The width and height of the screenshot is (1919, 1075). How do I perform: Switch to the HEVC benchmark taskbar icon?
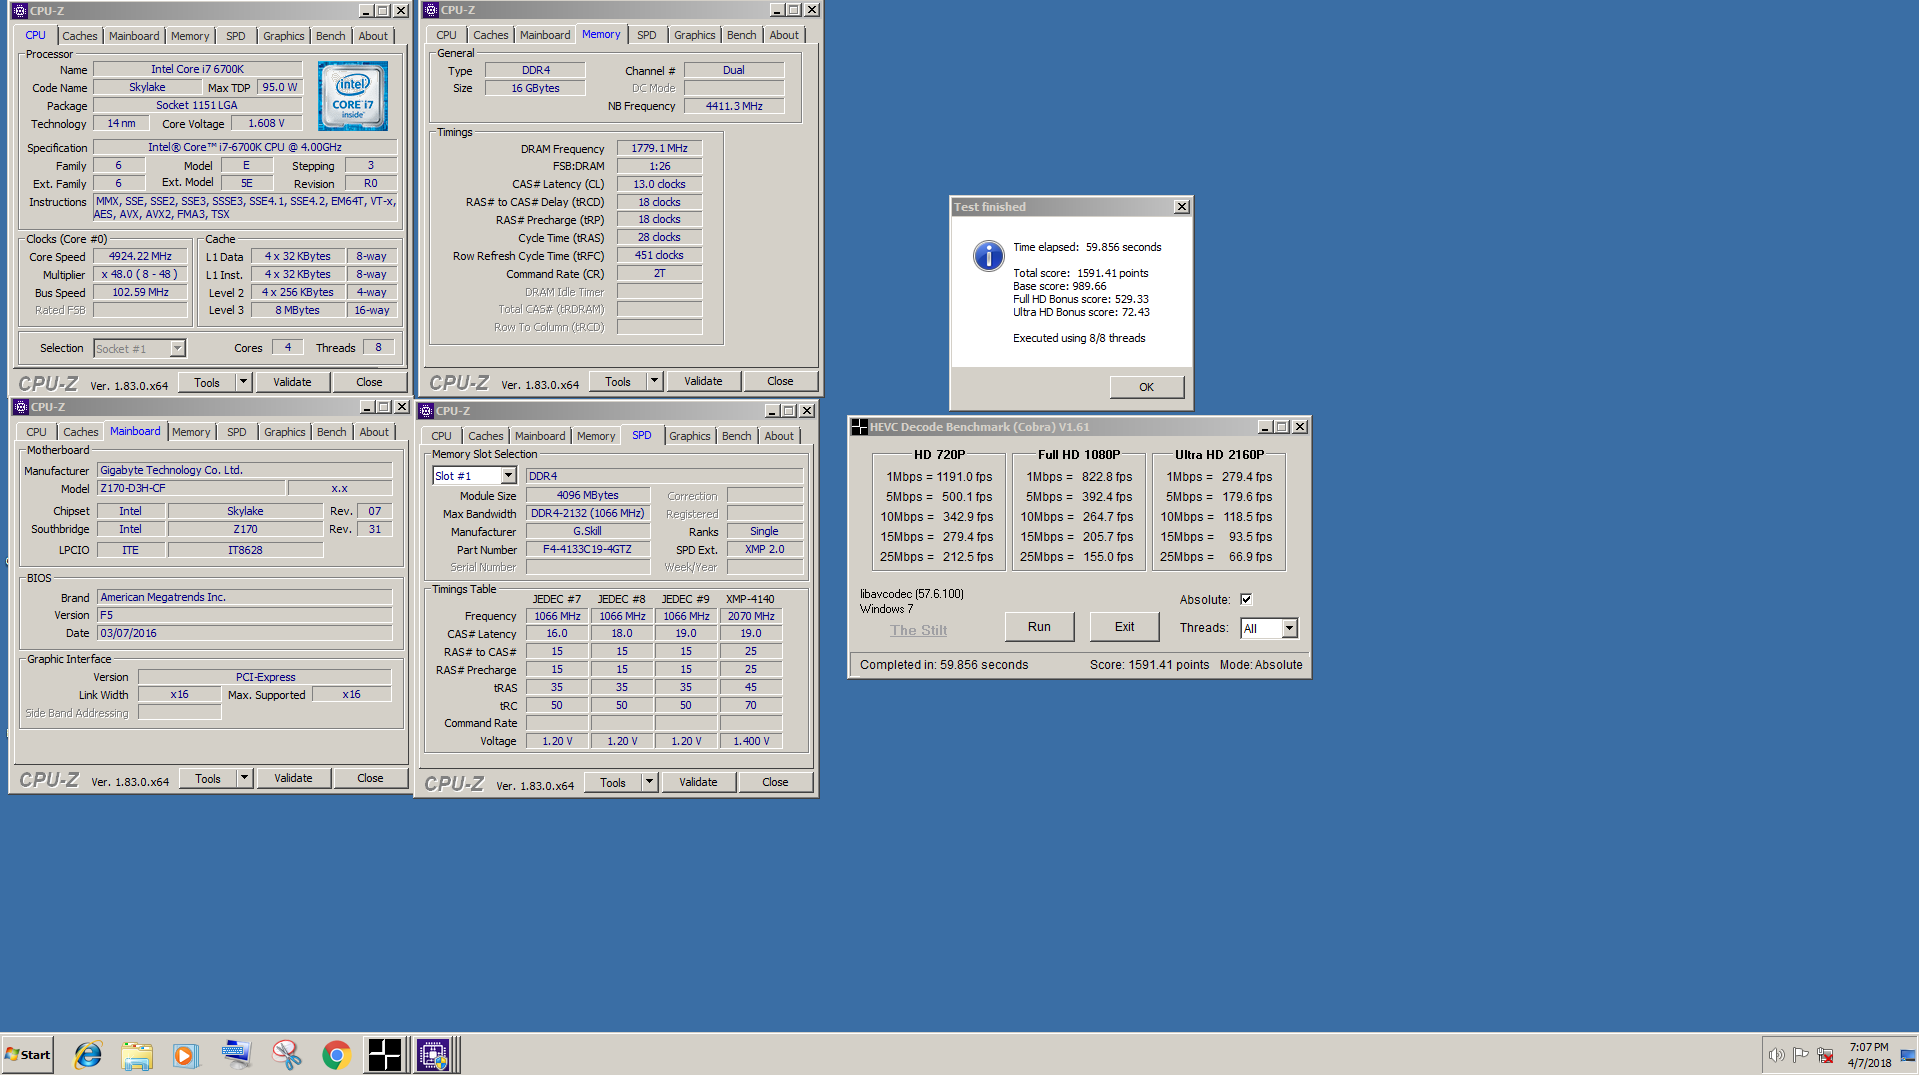(x=385, y=1055)
